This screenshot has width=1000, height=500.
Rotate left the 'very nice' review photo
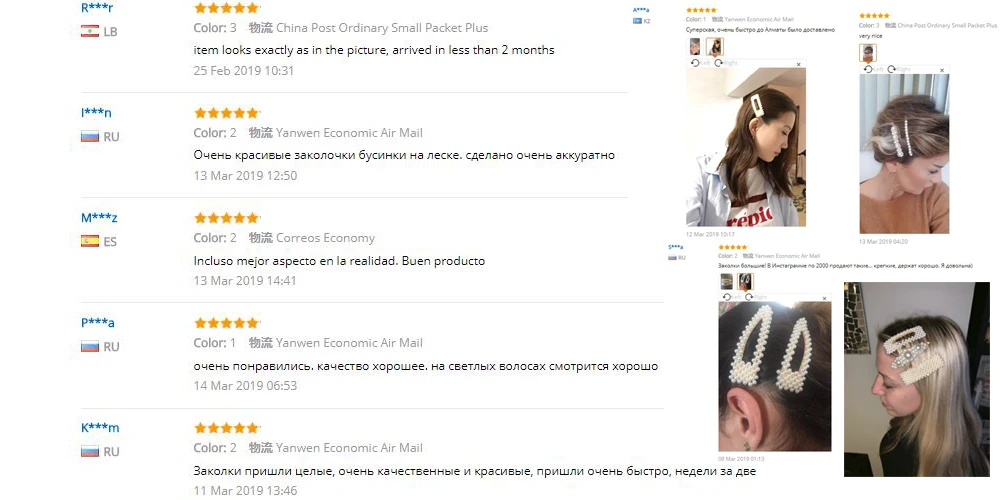(874, 69)
